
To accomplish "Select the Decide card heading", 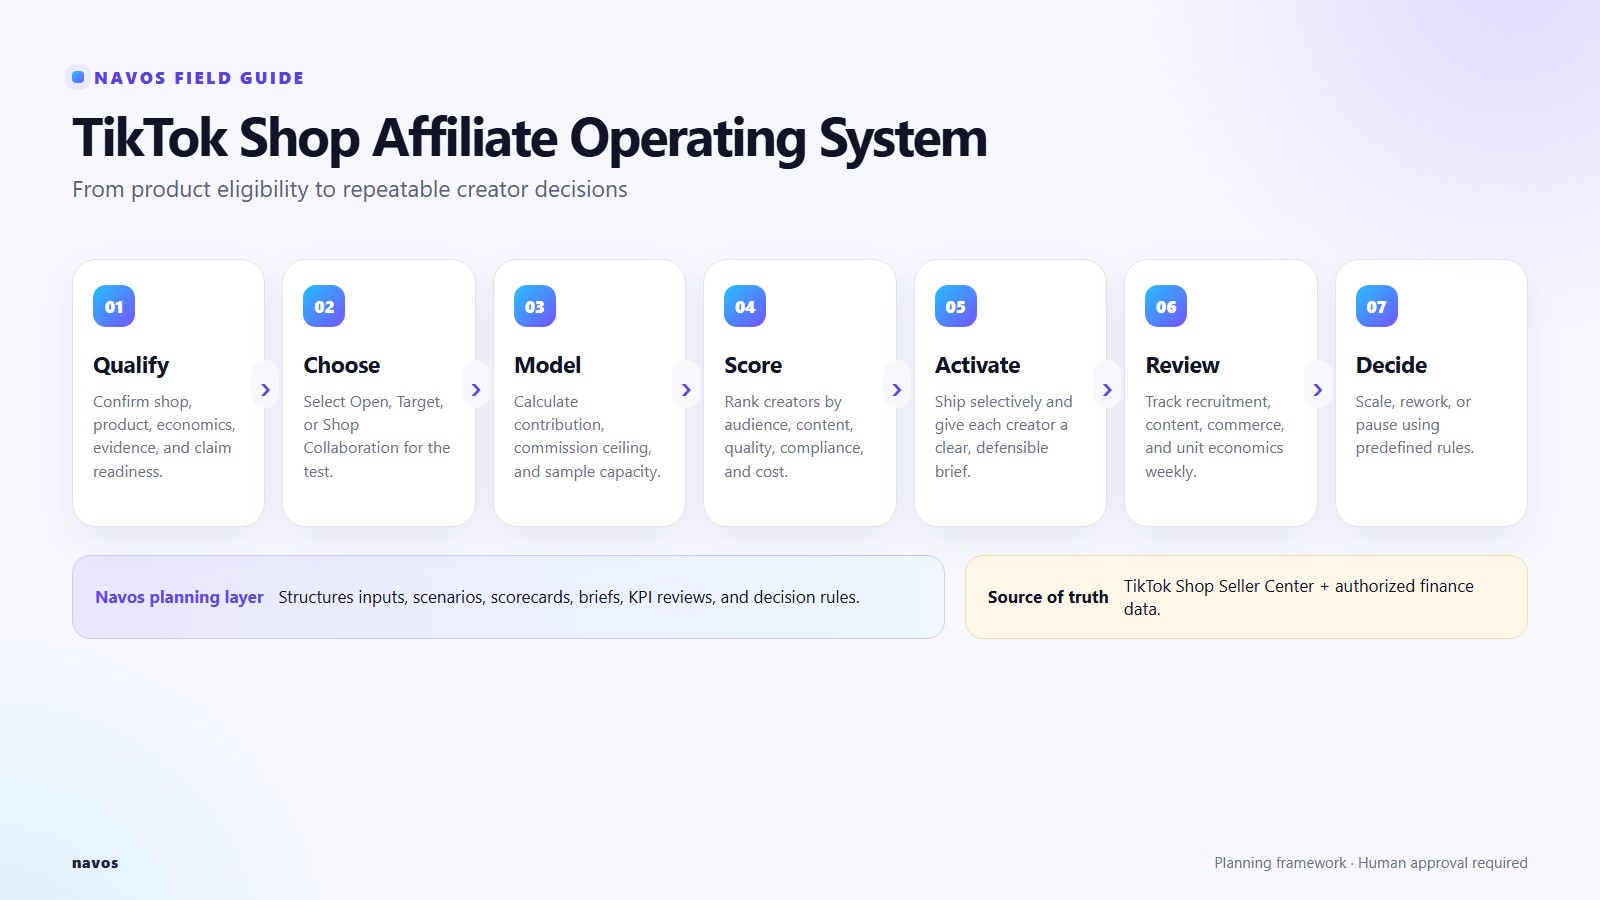I will click(x=1391, y=365).
